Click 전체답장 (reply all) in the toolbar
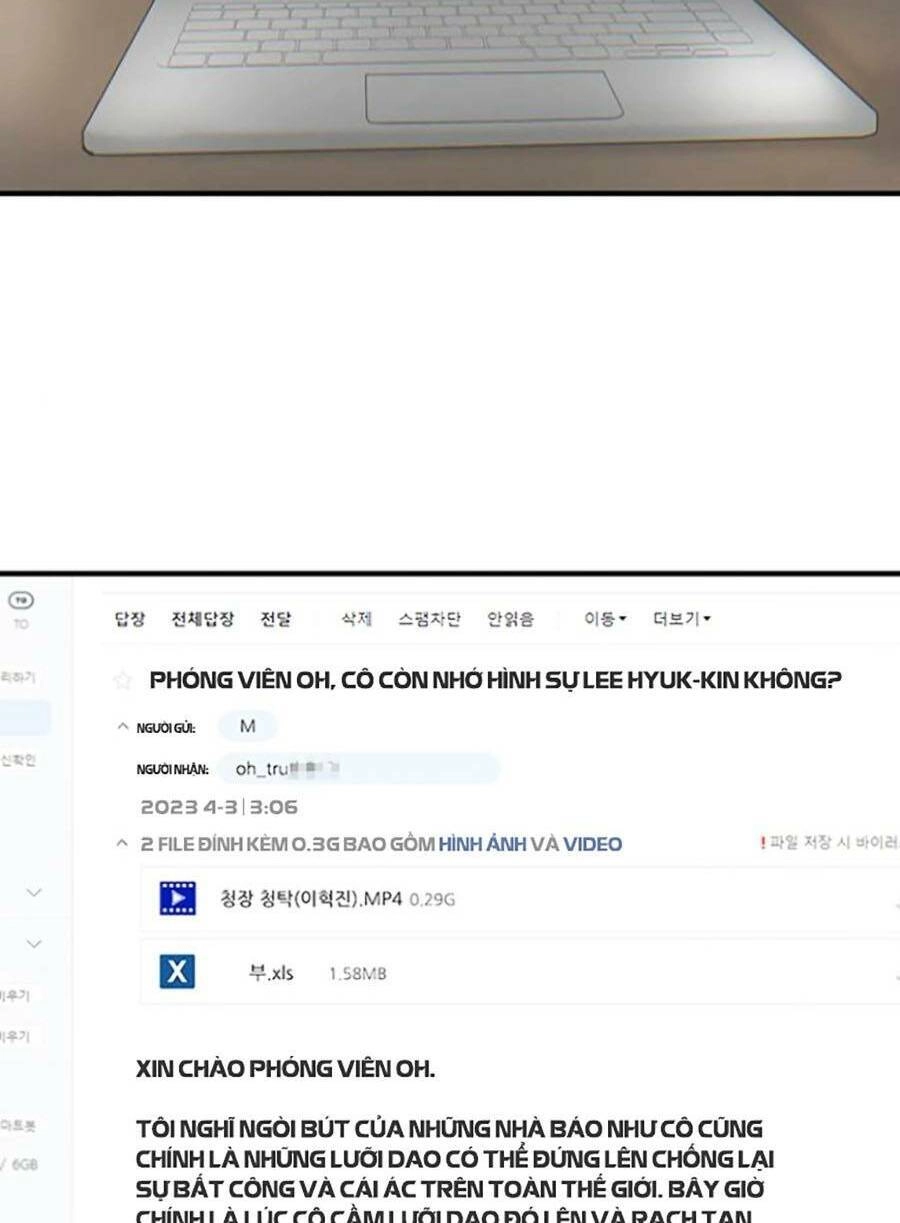The height and width of the screenshot is (1223, 900). [x=202, y=619]
